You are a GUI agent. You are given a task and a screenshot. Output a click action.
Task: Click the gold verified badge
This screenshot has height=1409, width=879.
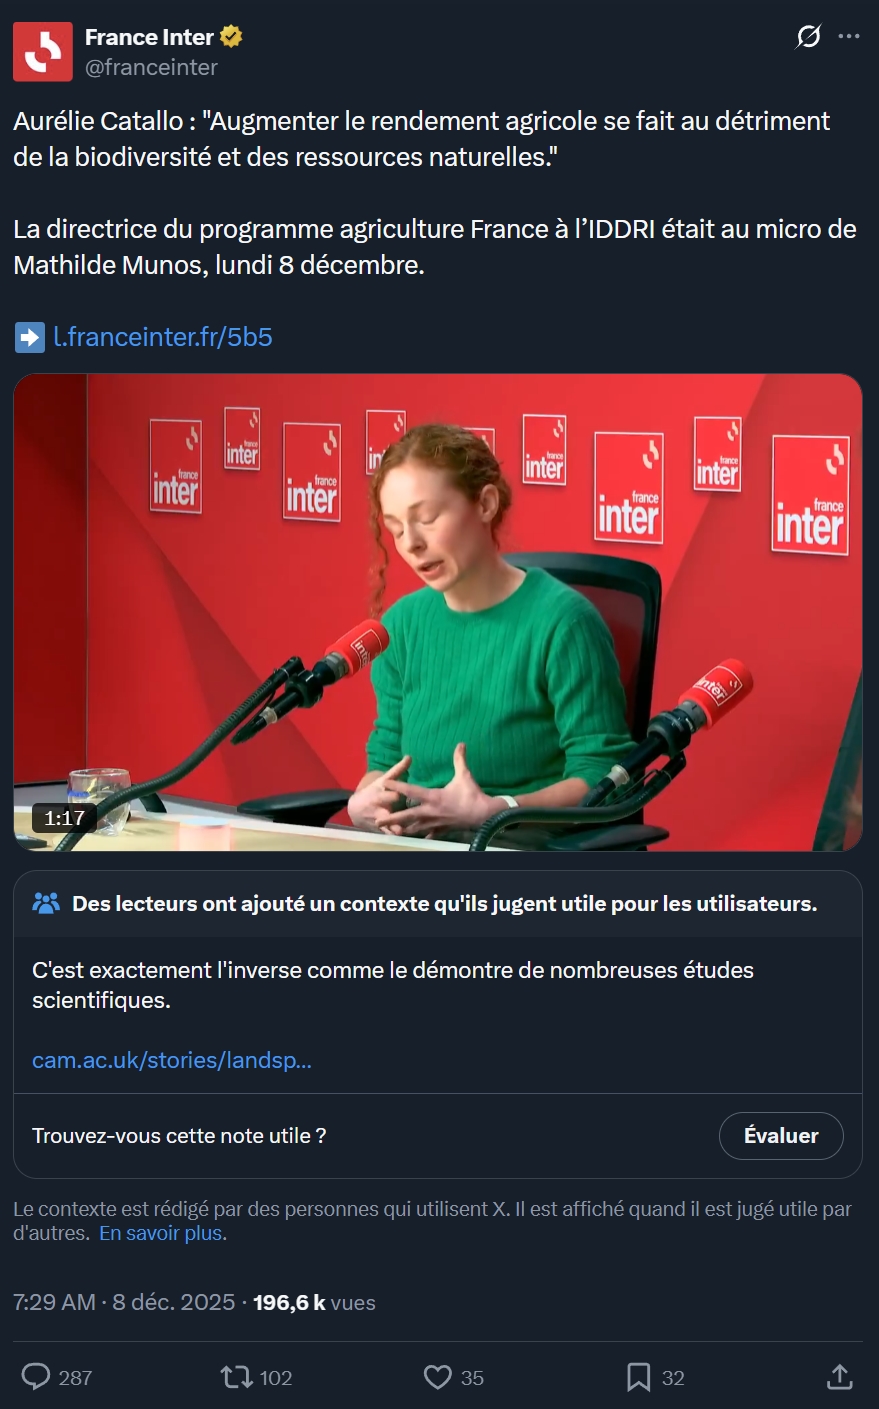[231, 37]
